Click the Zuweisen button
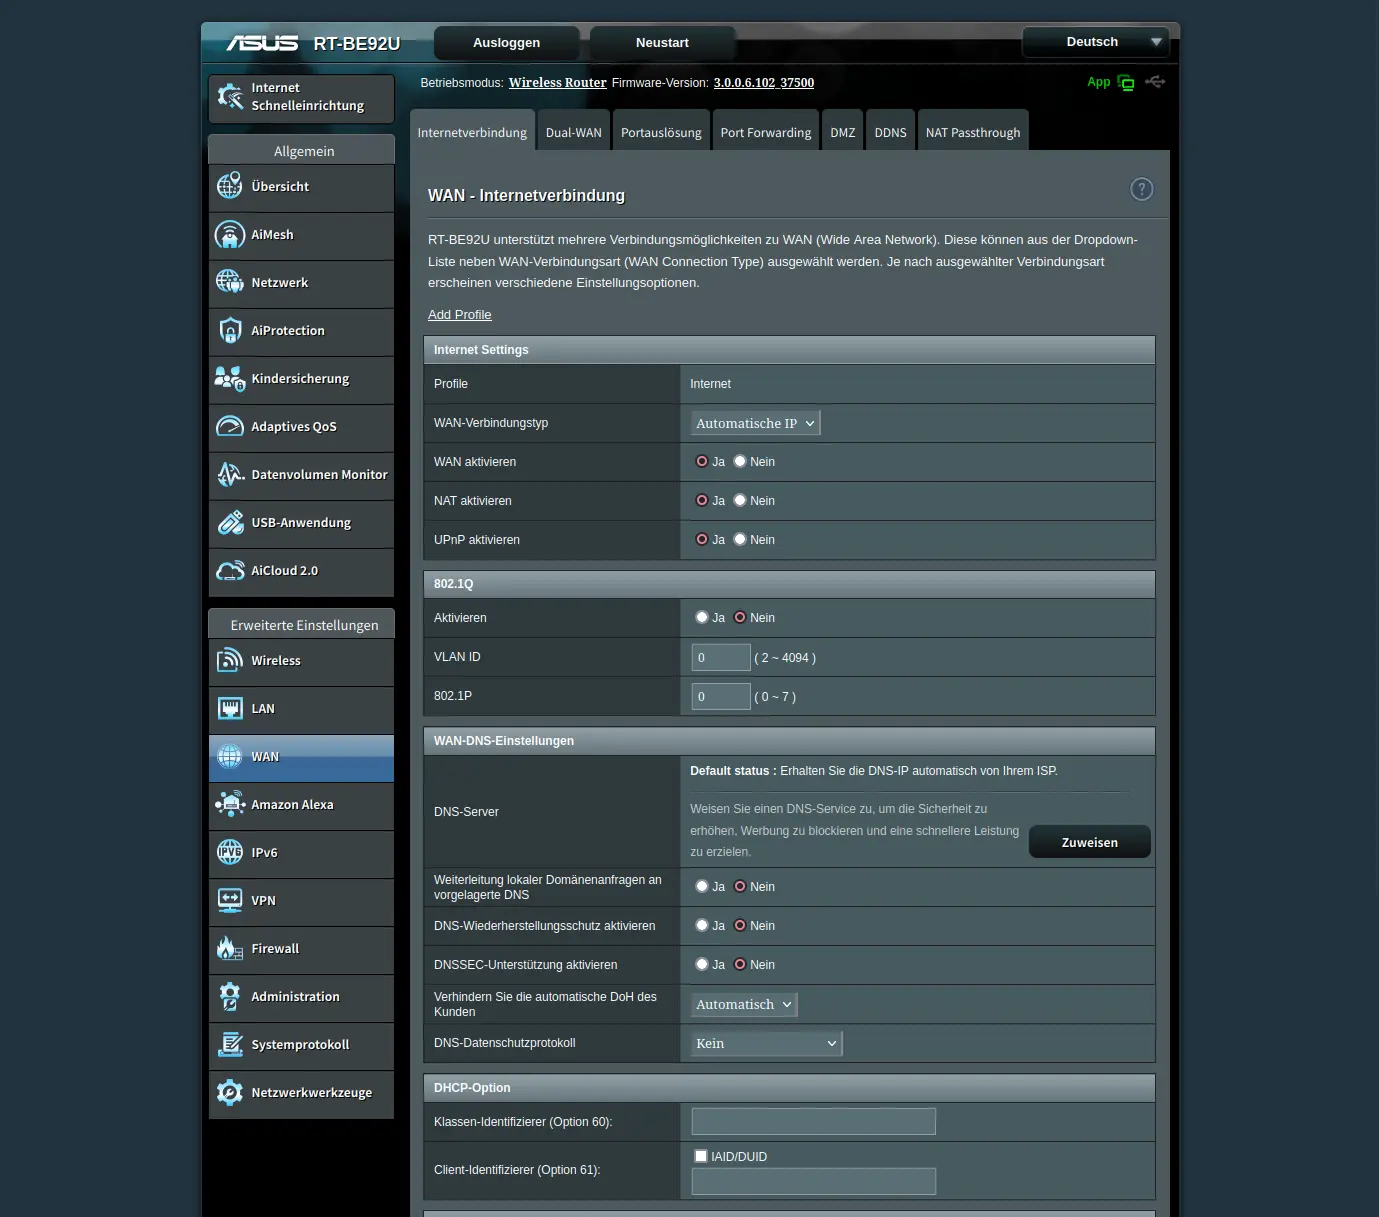Image resolution: width=1379 pixels, height=1217 pixels. pos(1089,843)
